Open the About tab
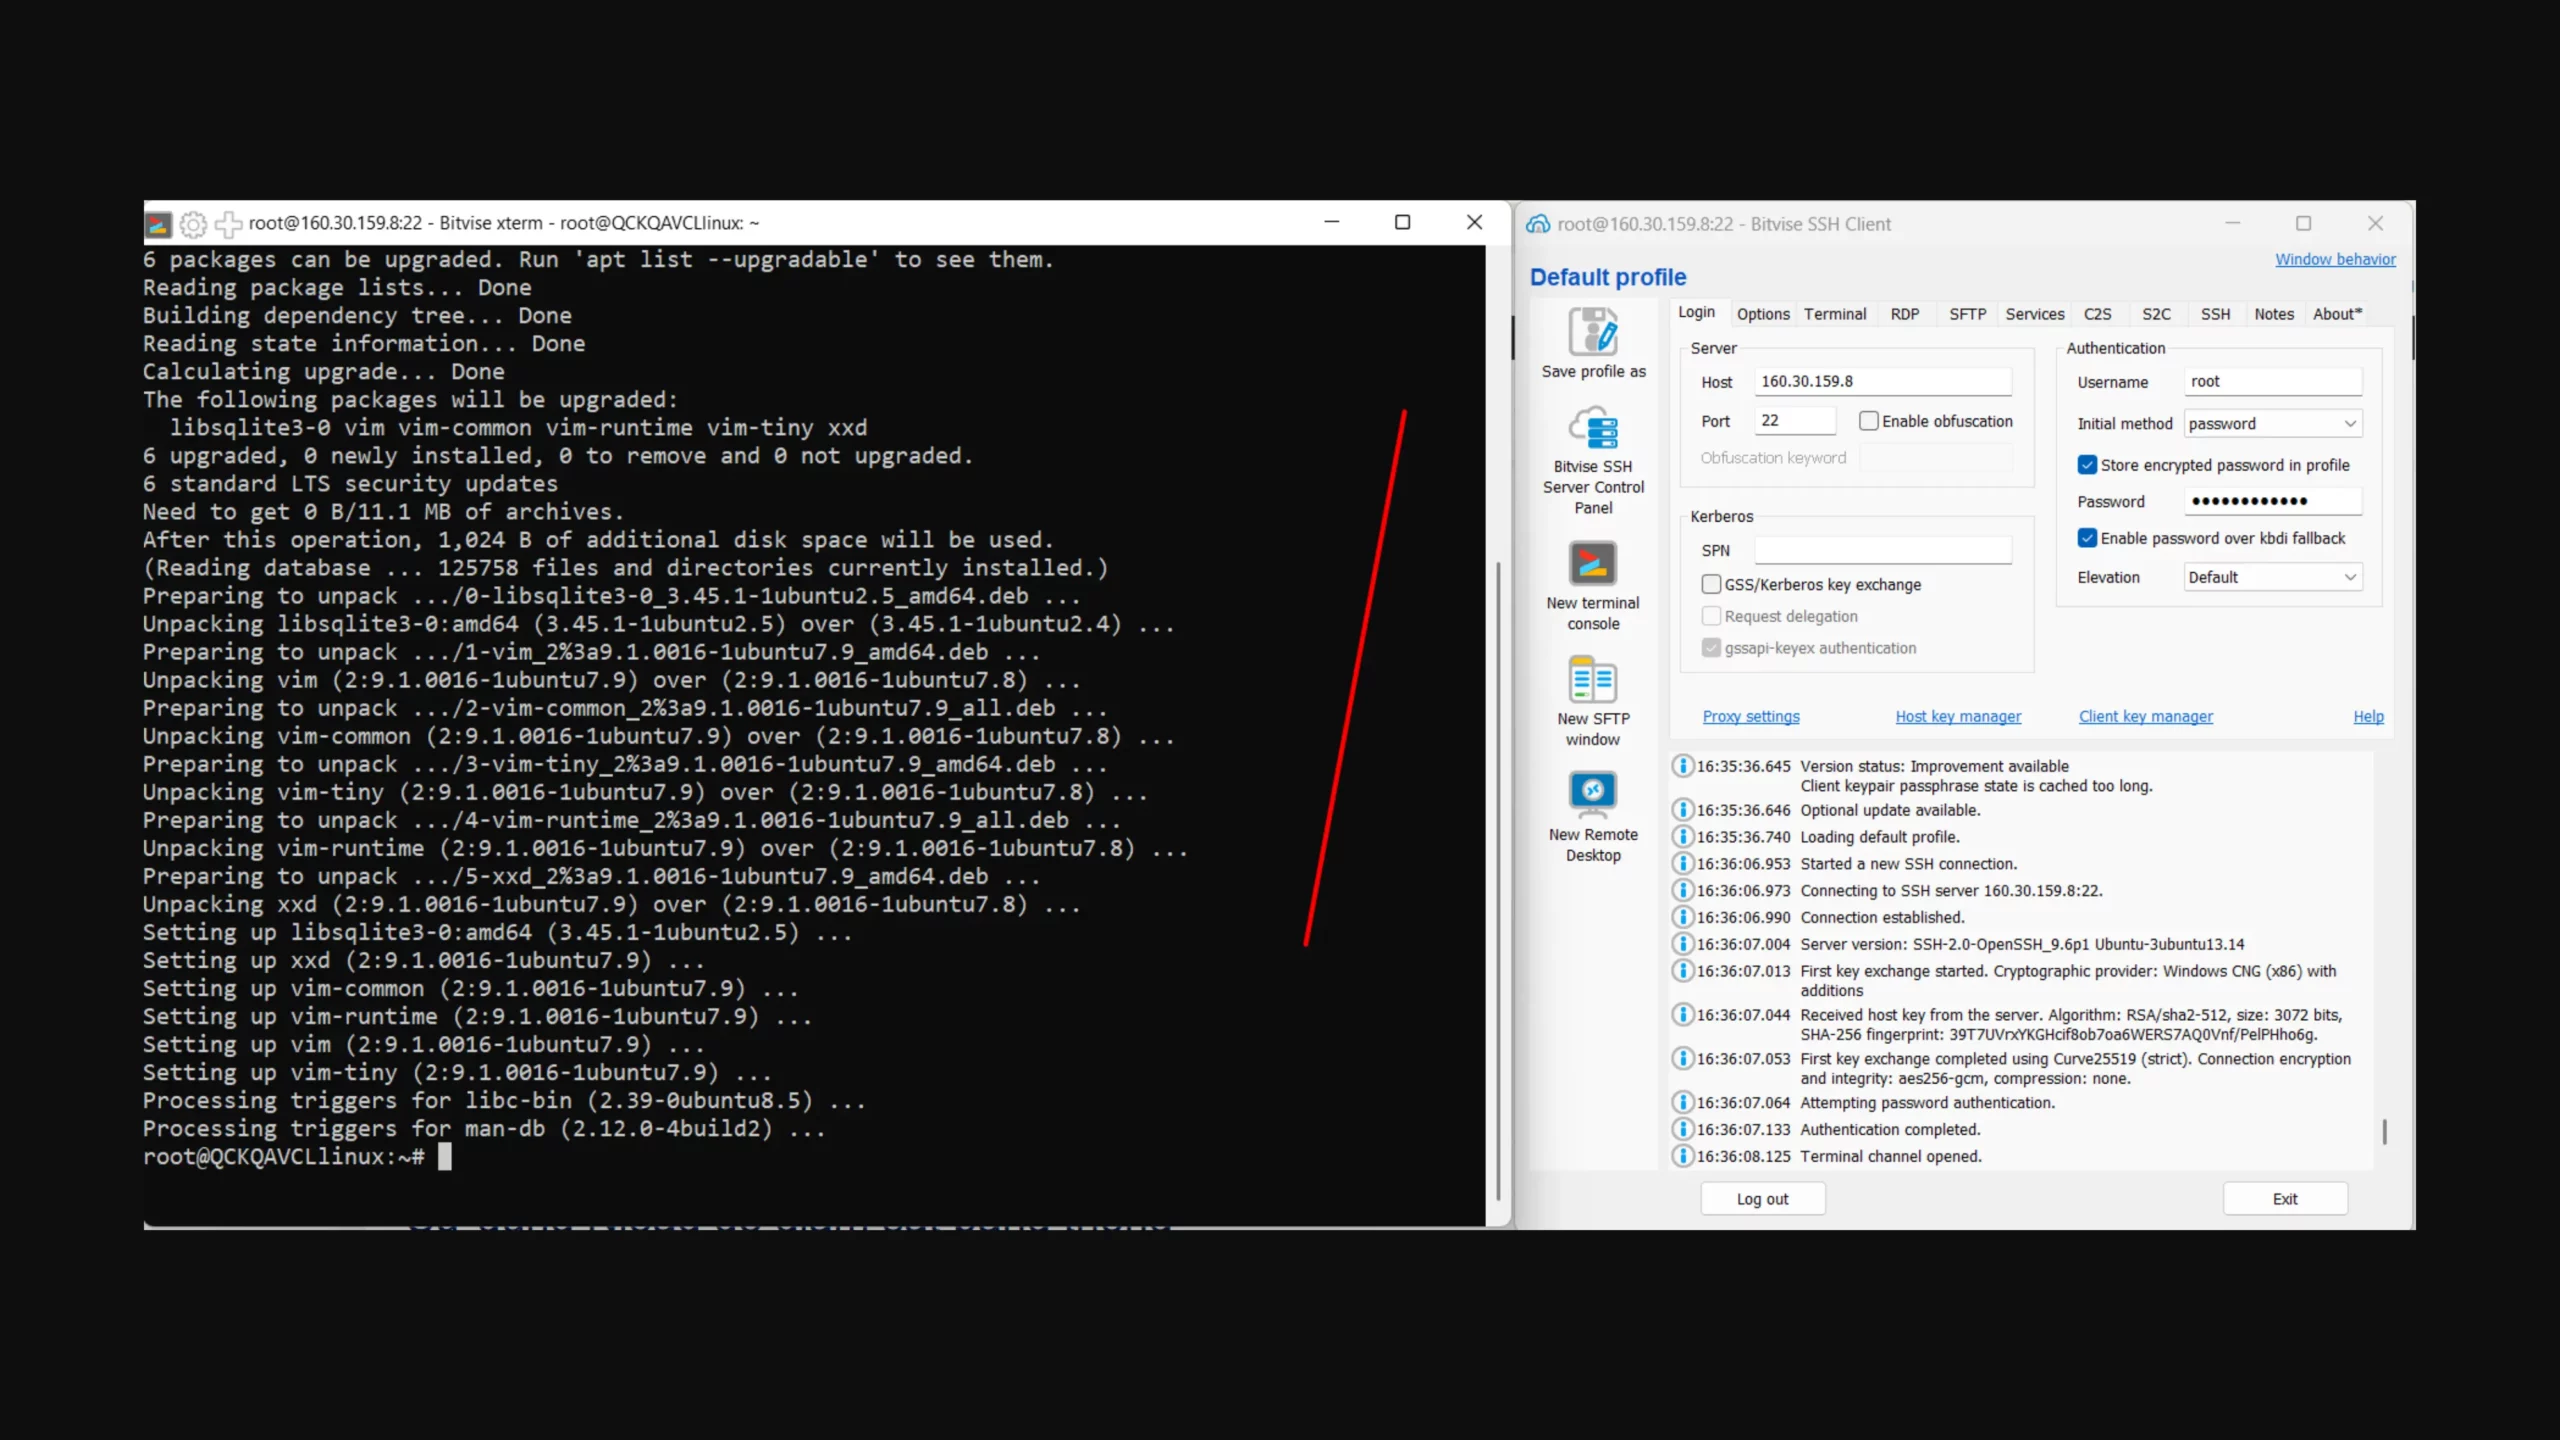Viewport: 2560px width, 1440px height. pos(2337,314)
